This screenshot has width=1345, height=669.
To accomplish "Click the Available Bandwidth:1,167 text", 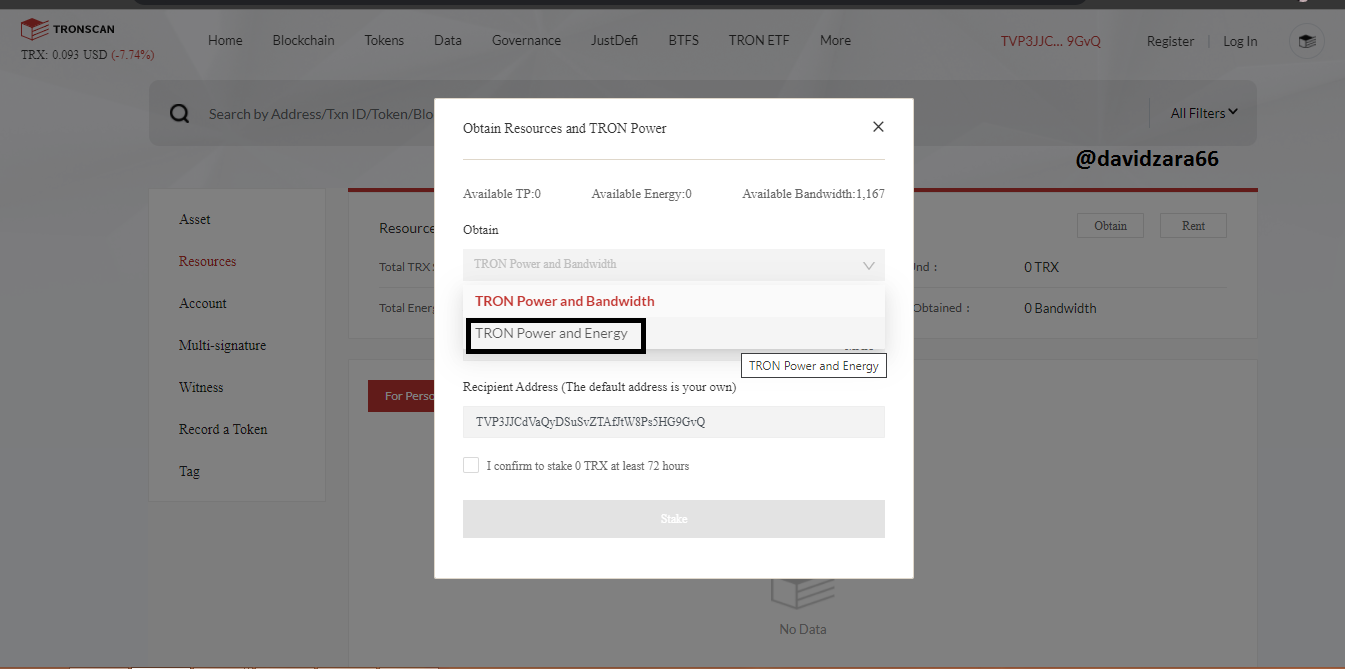I will (x=813, y=194).
